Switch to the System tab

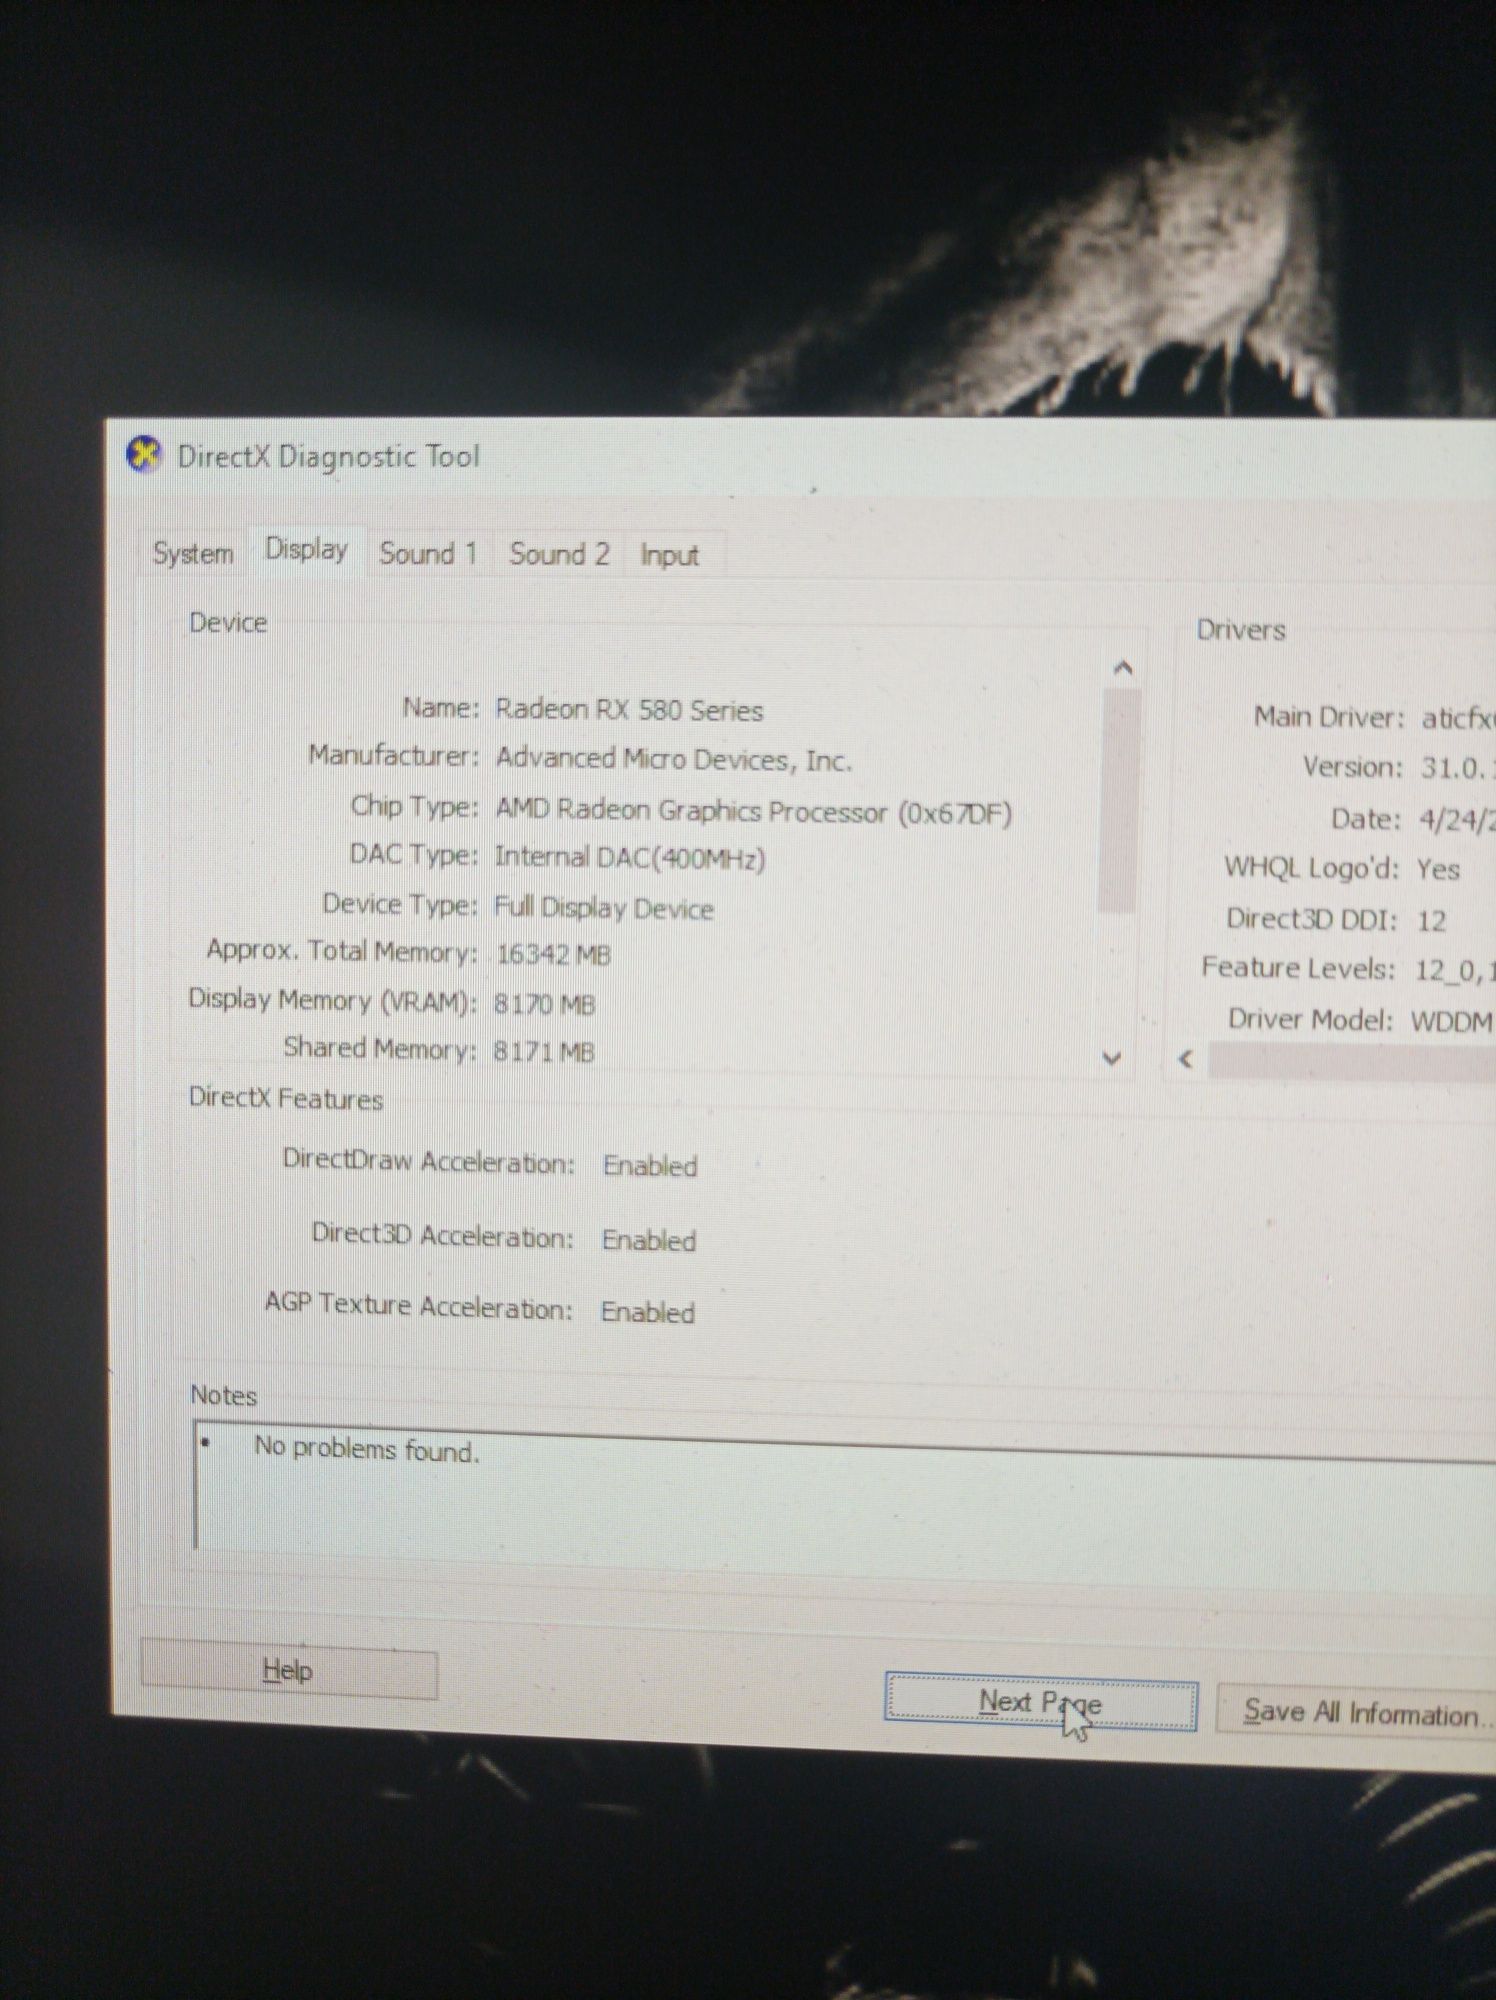[193, 553]
